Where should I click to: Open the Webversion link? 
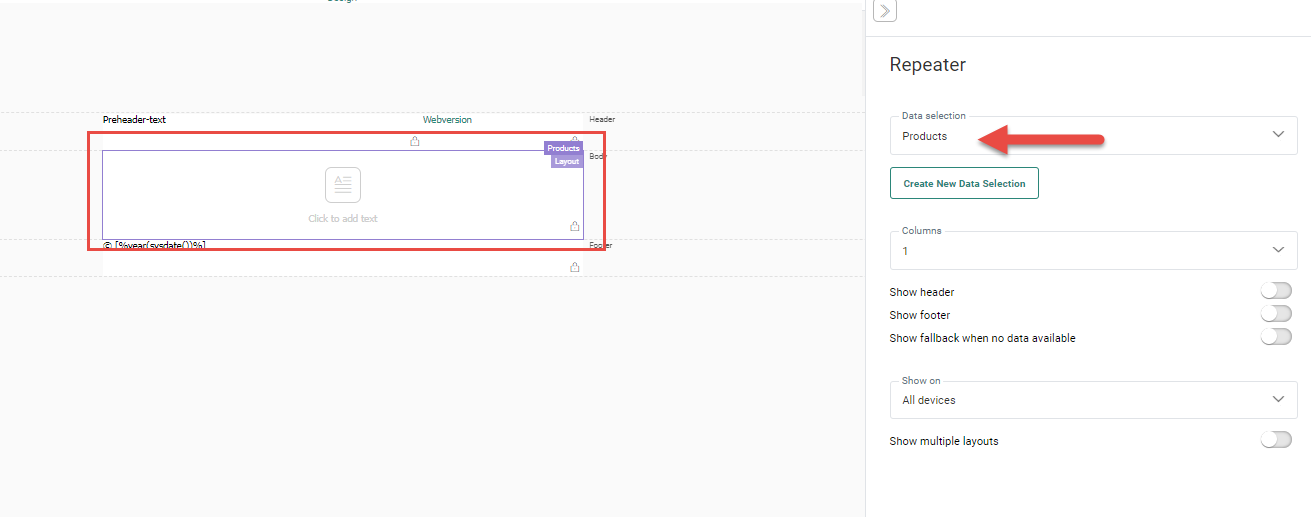(447, 120)
